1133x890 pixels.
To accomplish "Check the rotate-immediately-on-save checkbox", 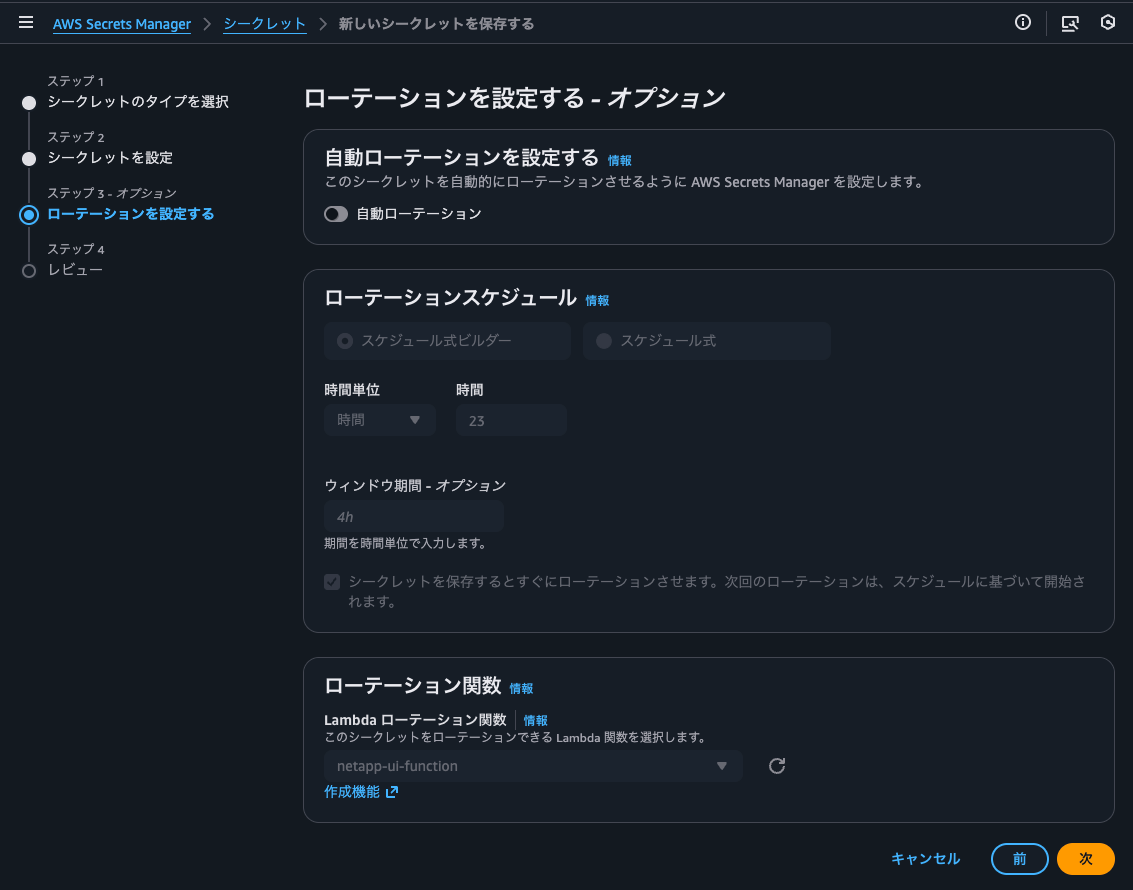I will (x=331, y=582).
